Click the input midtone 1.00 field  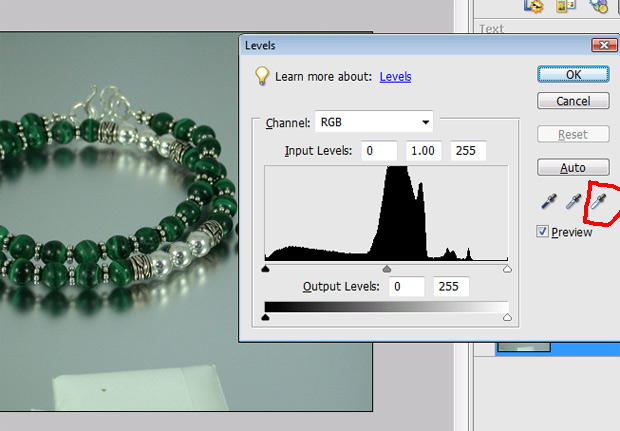[423, 151]
